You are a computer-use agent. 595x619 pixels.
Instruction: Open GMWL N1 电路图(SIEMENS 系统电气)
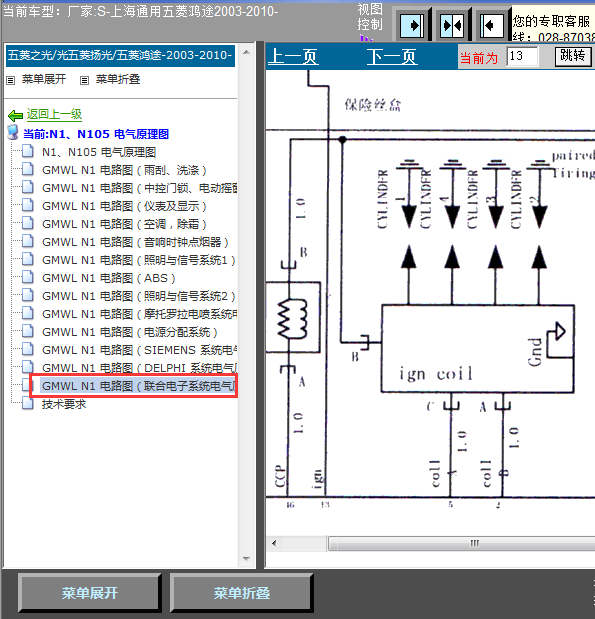(139, 351)
